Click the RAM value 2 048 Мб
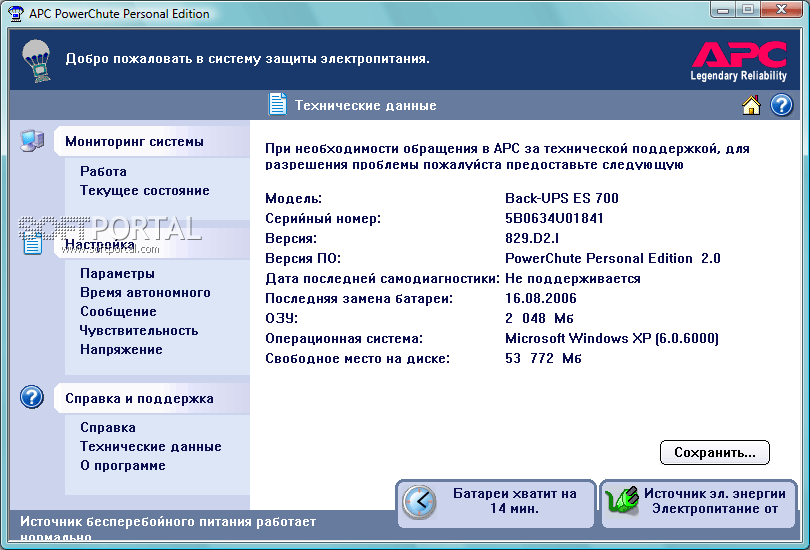Viewport: 810px width, 550px height. (x=539, y=318)
